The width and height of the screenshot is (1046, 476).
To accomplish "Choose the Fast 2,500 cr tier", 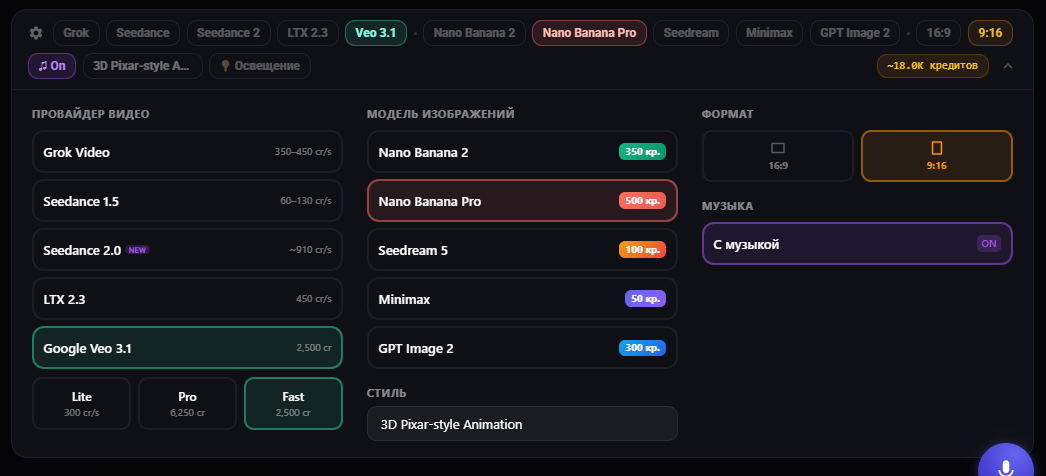I will pyautogui.click(x=294, y=403).
